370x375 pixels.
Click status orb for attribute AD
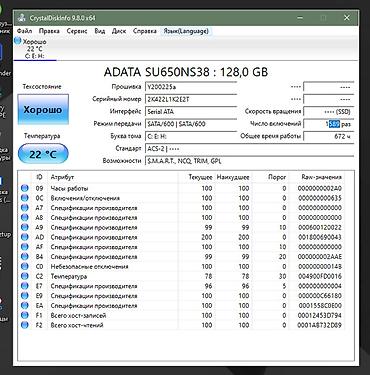[x=25, y=237]
